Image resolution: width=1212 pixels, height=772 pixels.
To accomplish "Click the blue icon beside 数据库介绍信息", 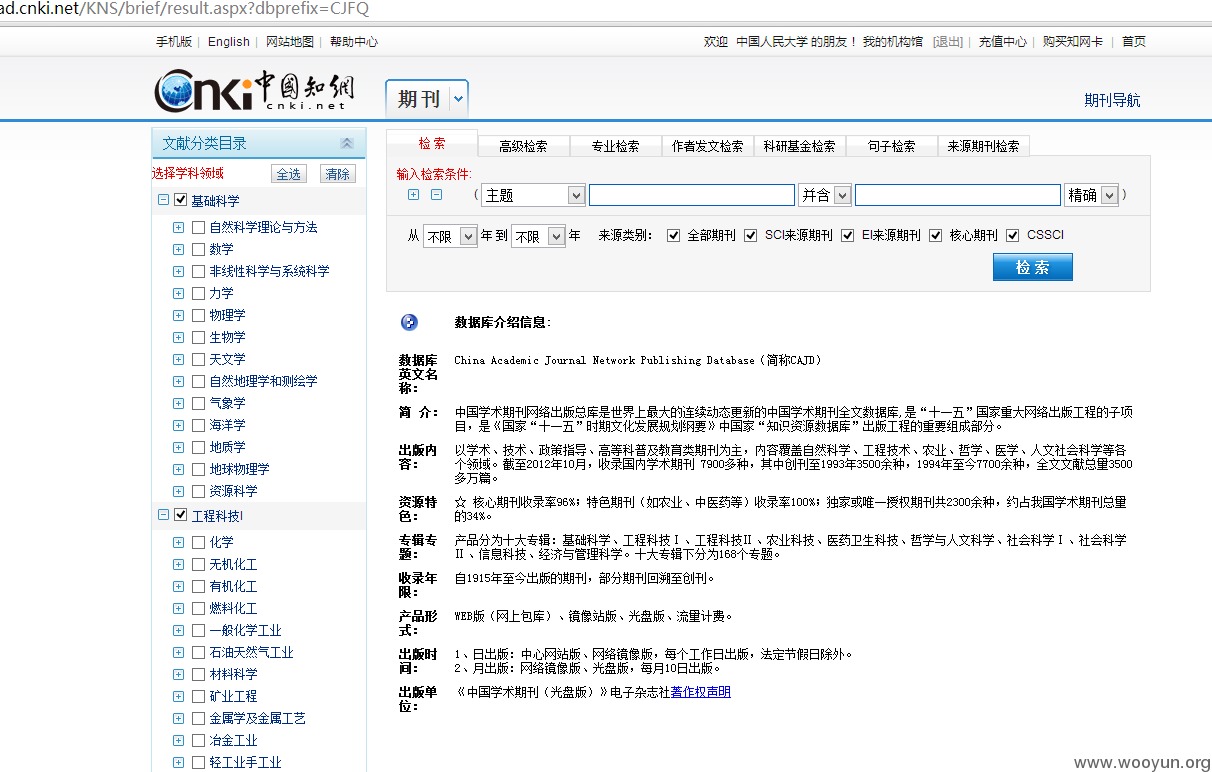I will coord(409,322).
